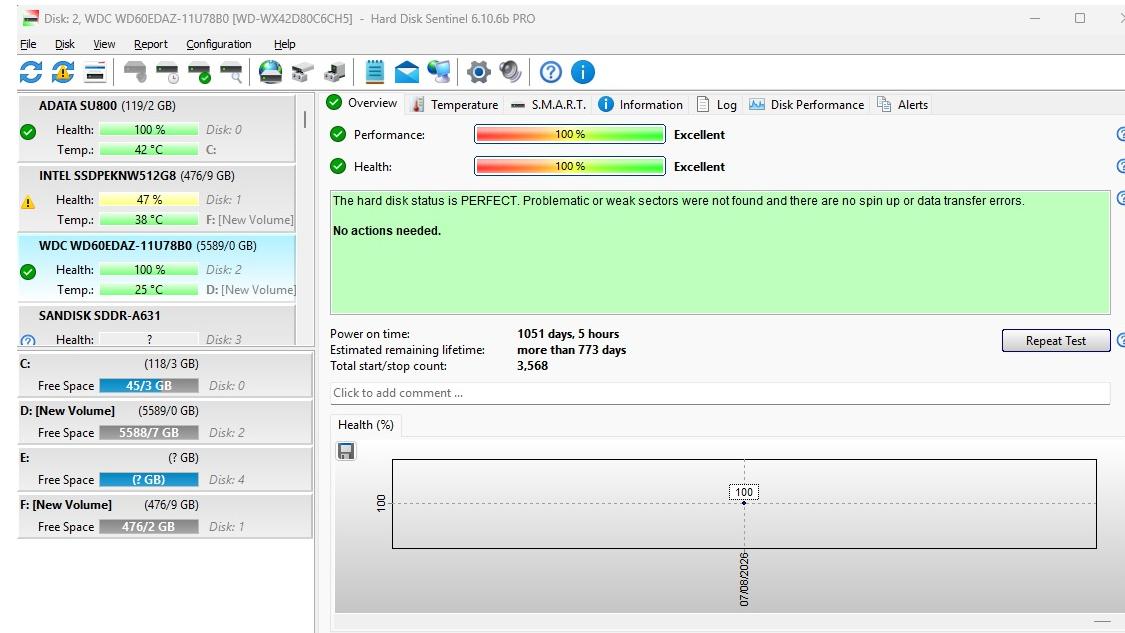Switch to the S.M.A.R.T. tab
1125x633 pixels.
548,105
